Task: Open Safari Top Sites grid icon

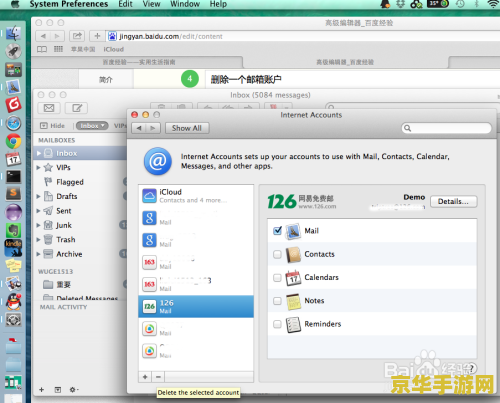Action: [x=58, y=49]
